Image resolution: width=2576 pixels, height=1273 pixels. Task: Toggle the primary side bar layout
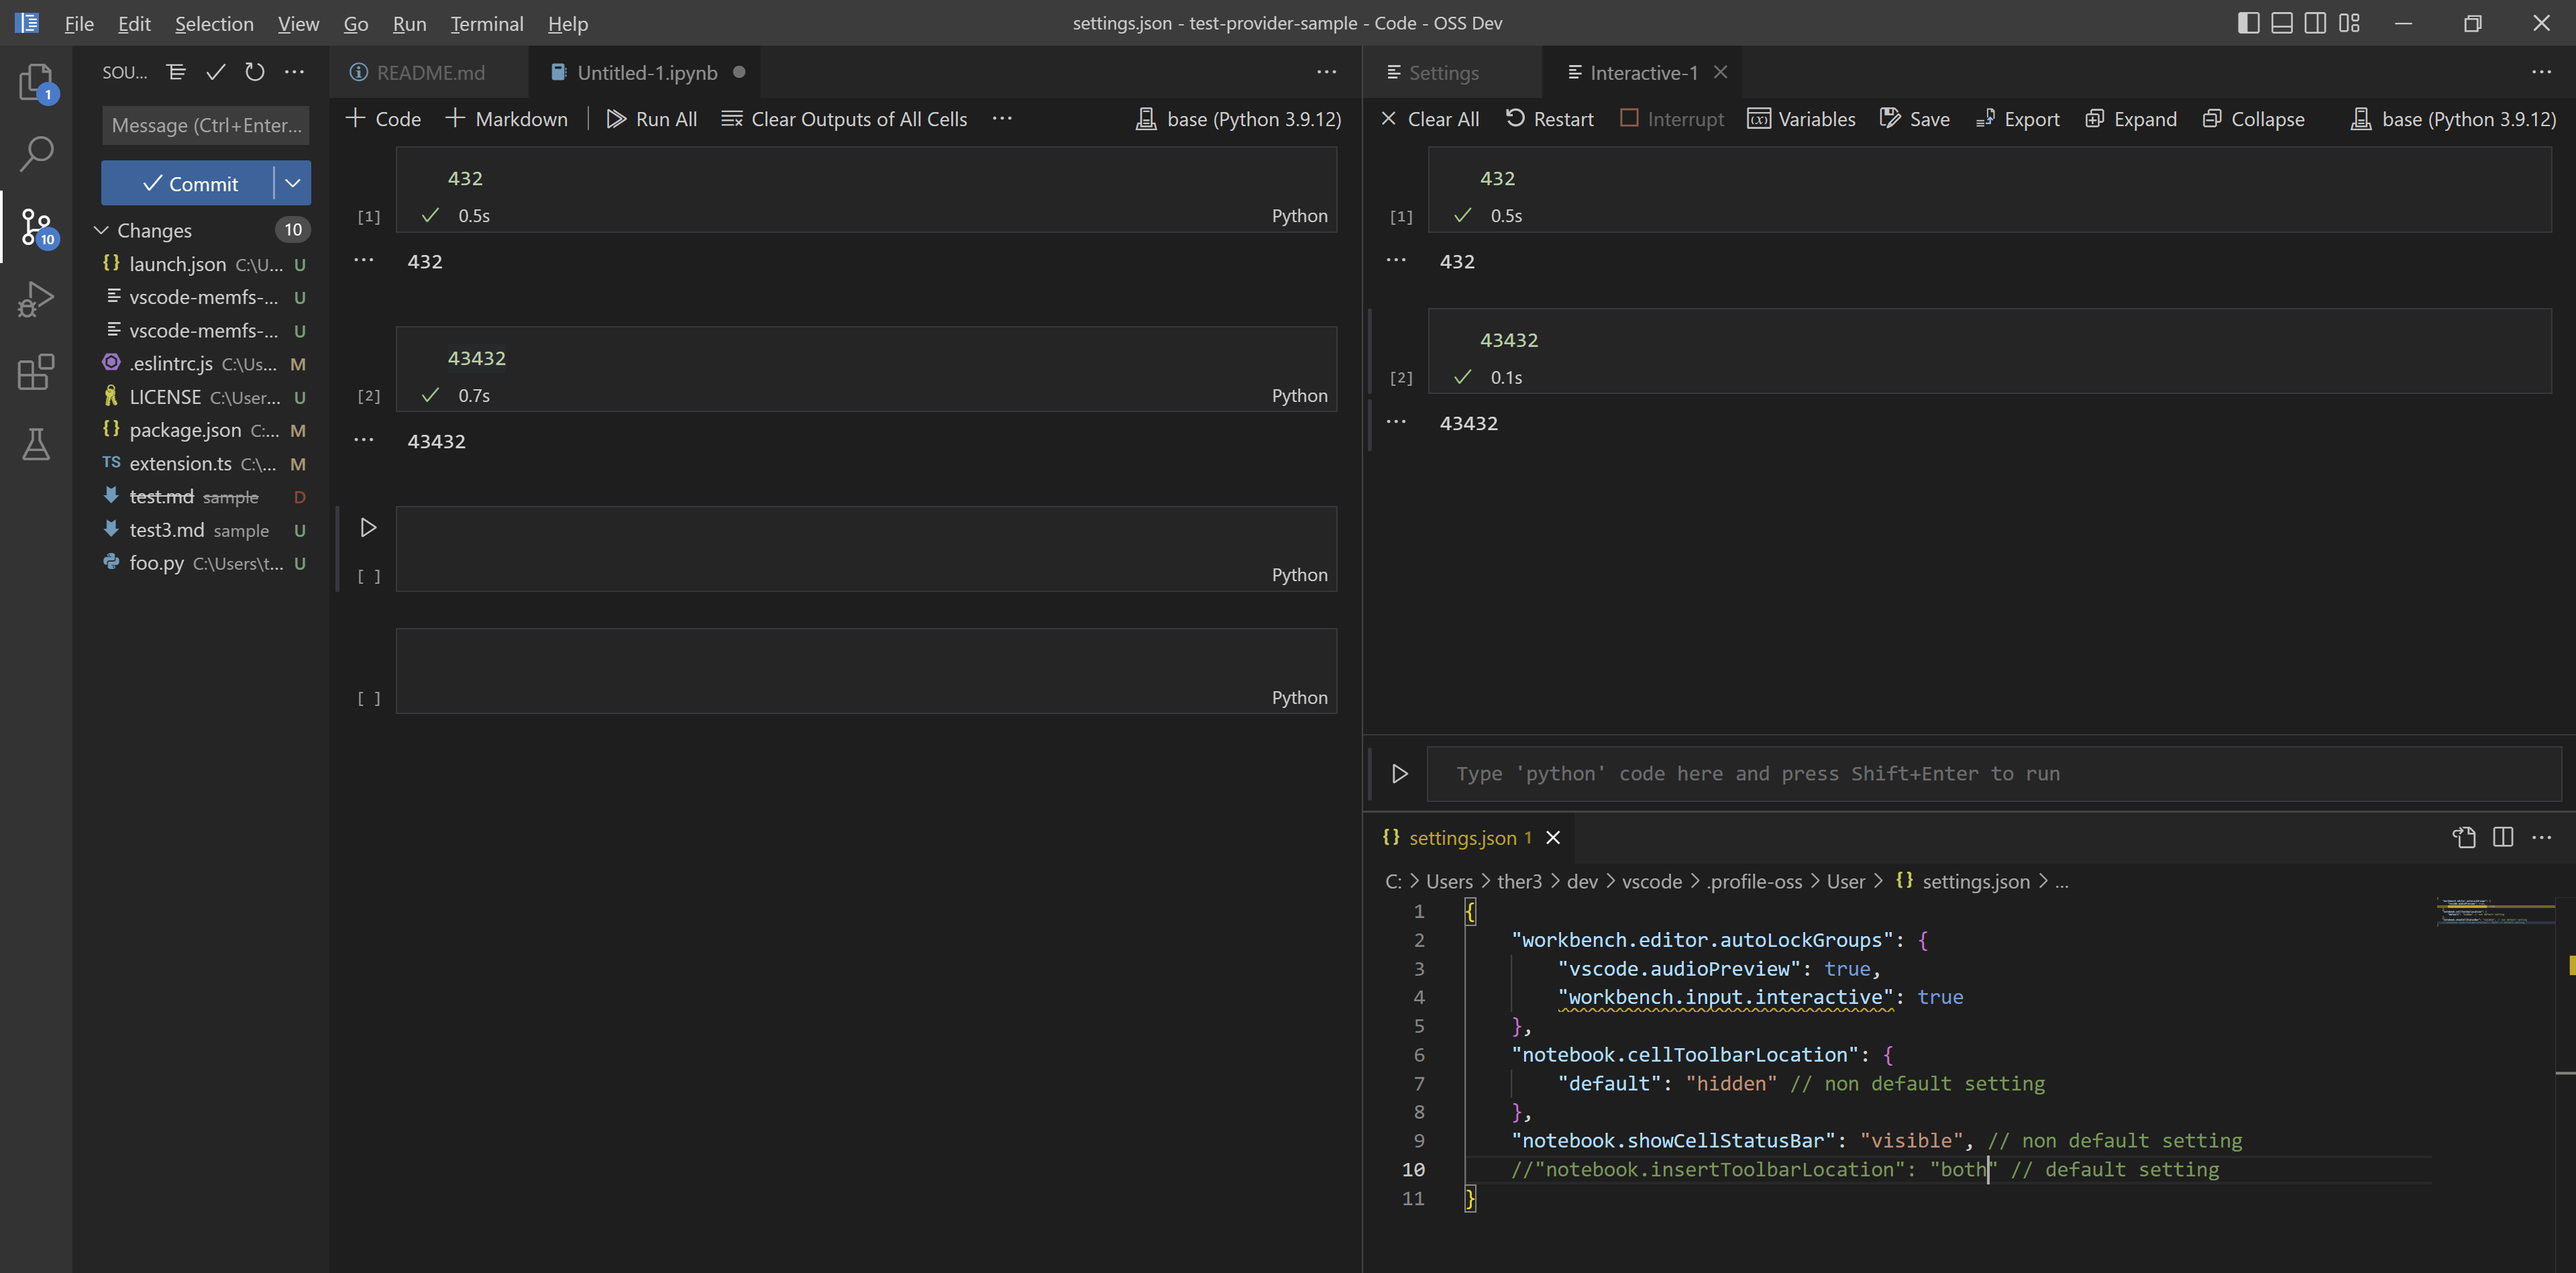2248,23
